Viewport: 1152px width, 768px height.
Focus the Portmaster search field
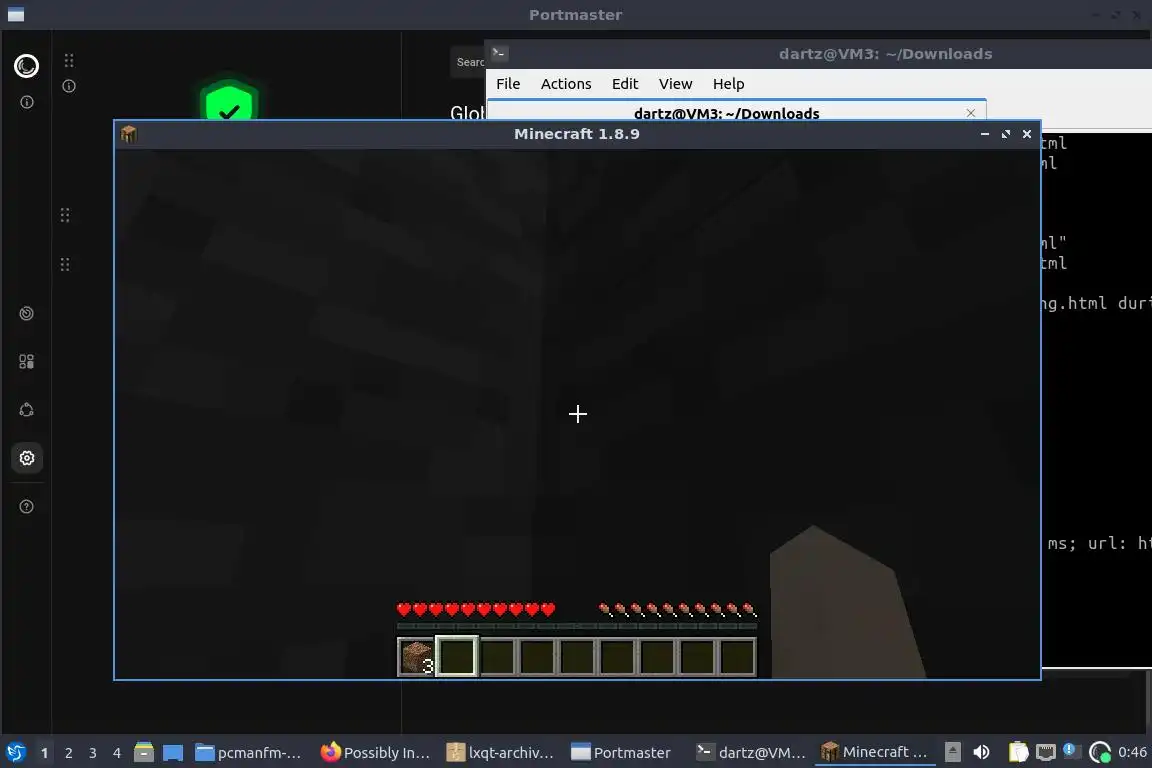tap(468, 62)
